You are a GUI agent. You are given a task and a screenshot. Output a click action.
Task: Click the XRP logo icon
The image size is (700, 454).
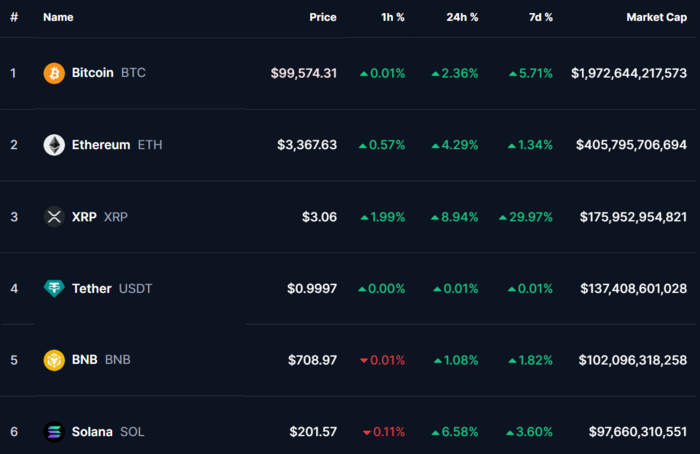pos(54,217)
